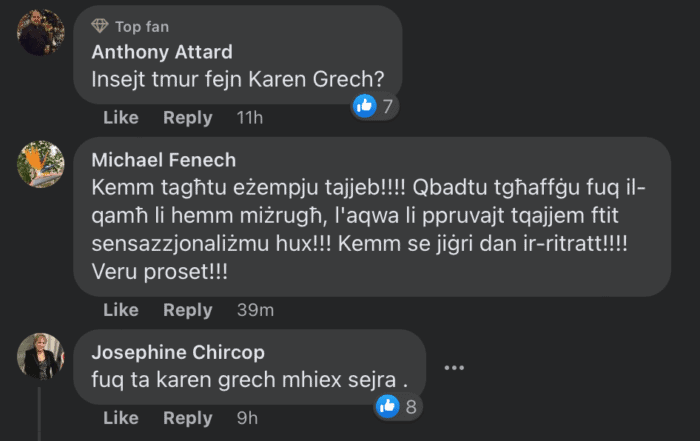Image resolution: width=700 pixels, height=441 pixels.
Task: Like Josephine Chircop's comment
Action: click(121, 418)
